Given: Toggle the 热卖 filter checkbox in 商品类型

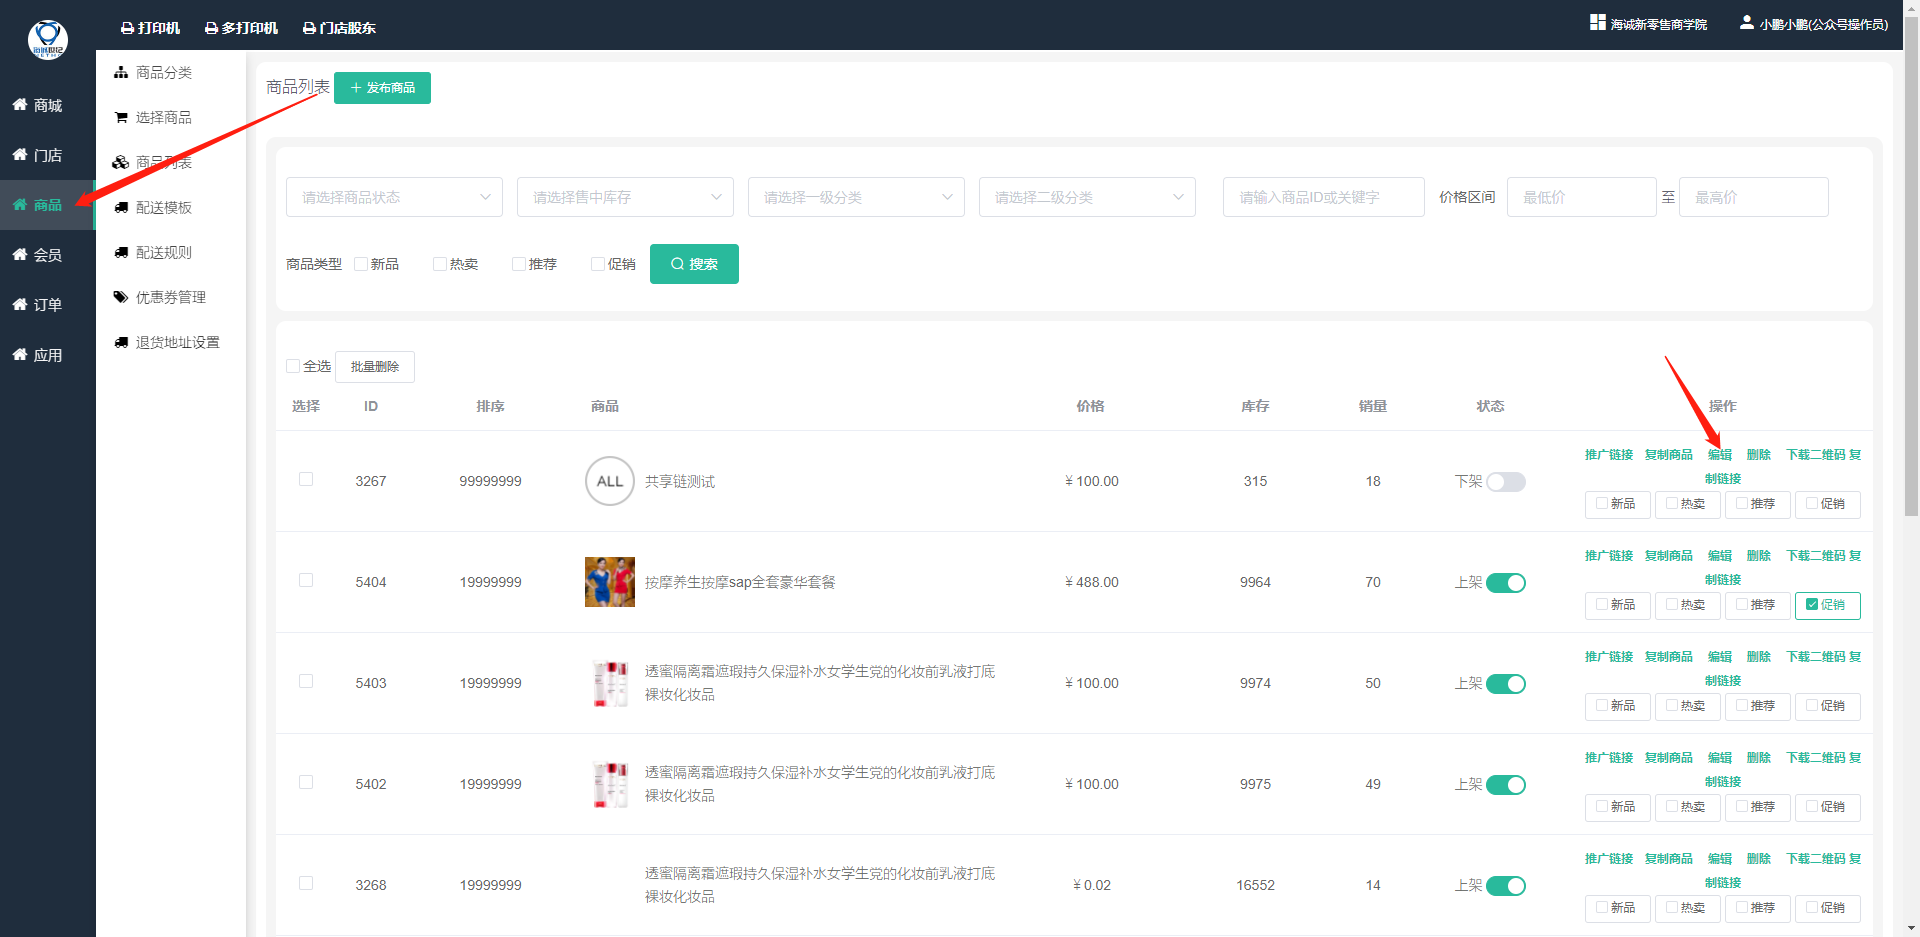Looking at the screenshot, I should coord(440,264).
